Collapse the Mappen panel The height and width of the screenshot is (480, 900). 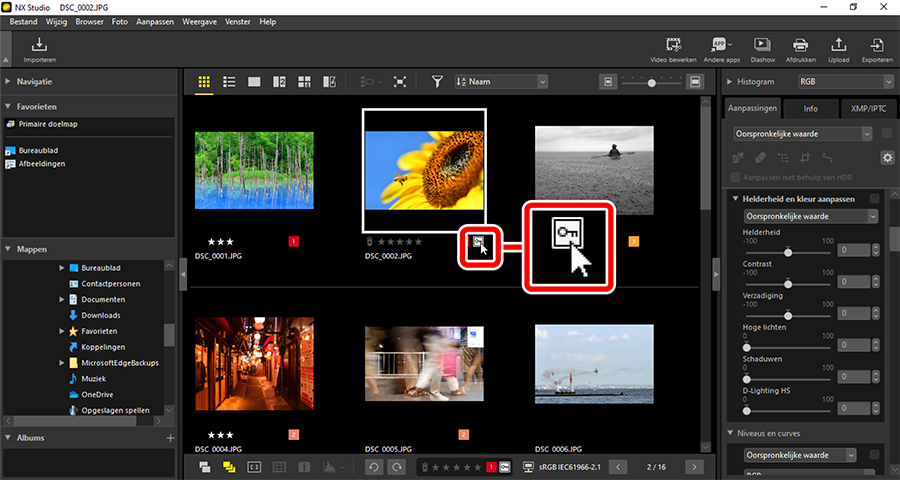point(8,249)
